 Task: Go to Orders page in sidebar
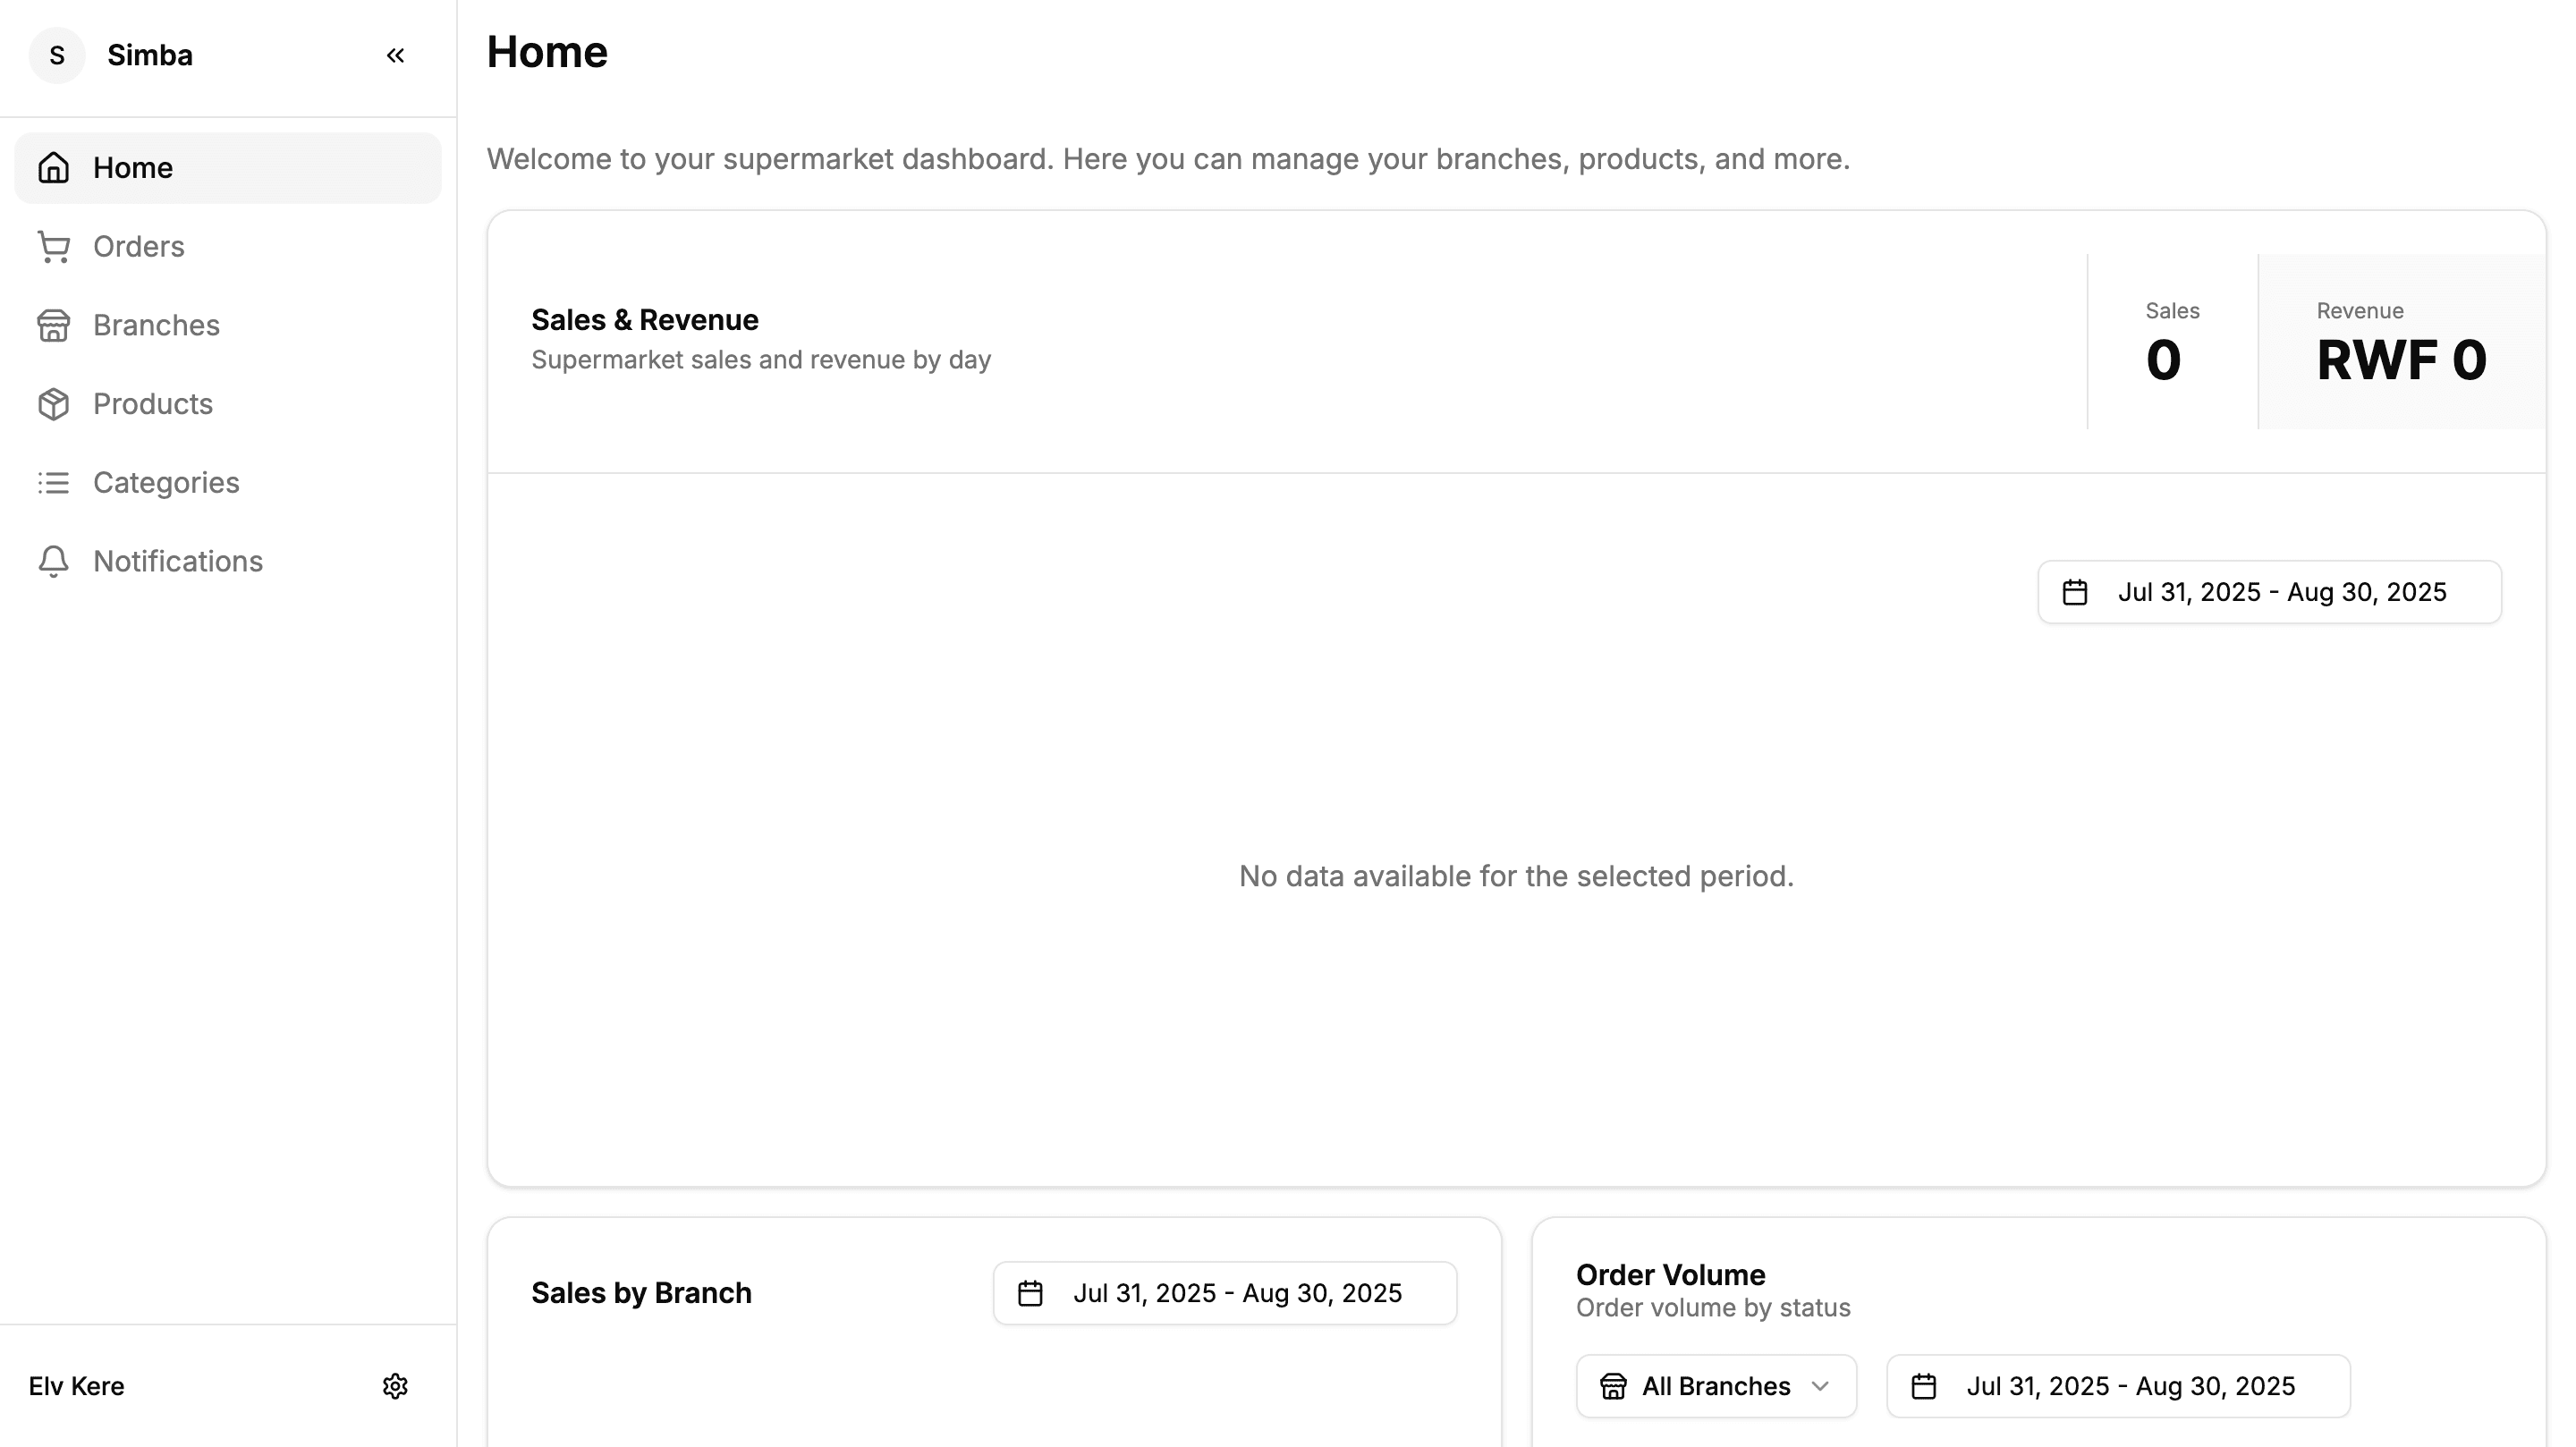[x=139, y=247]
